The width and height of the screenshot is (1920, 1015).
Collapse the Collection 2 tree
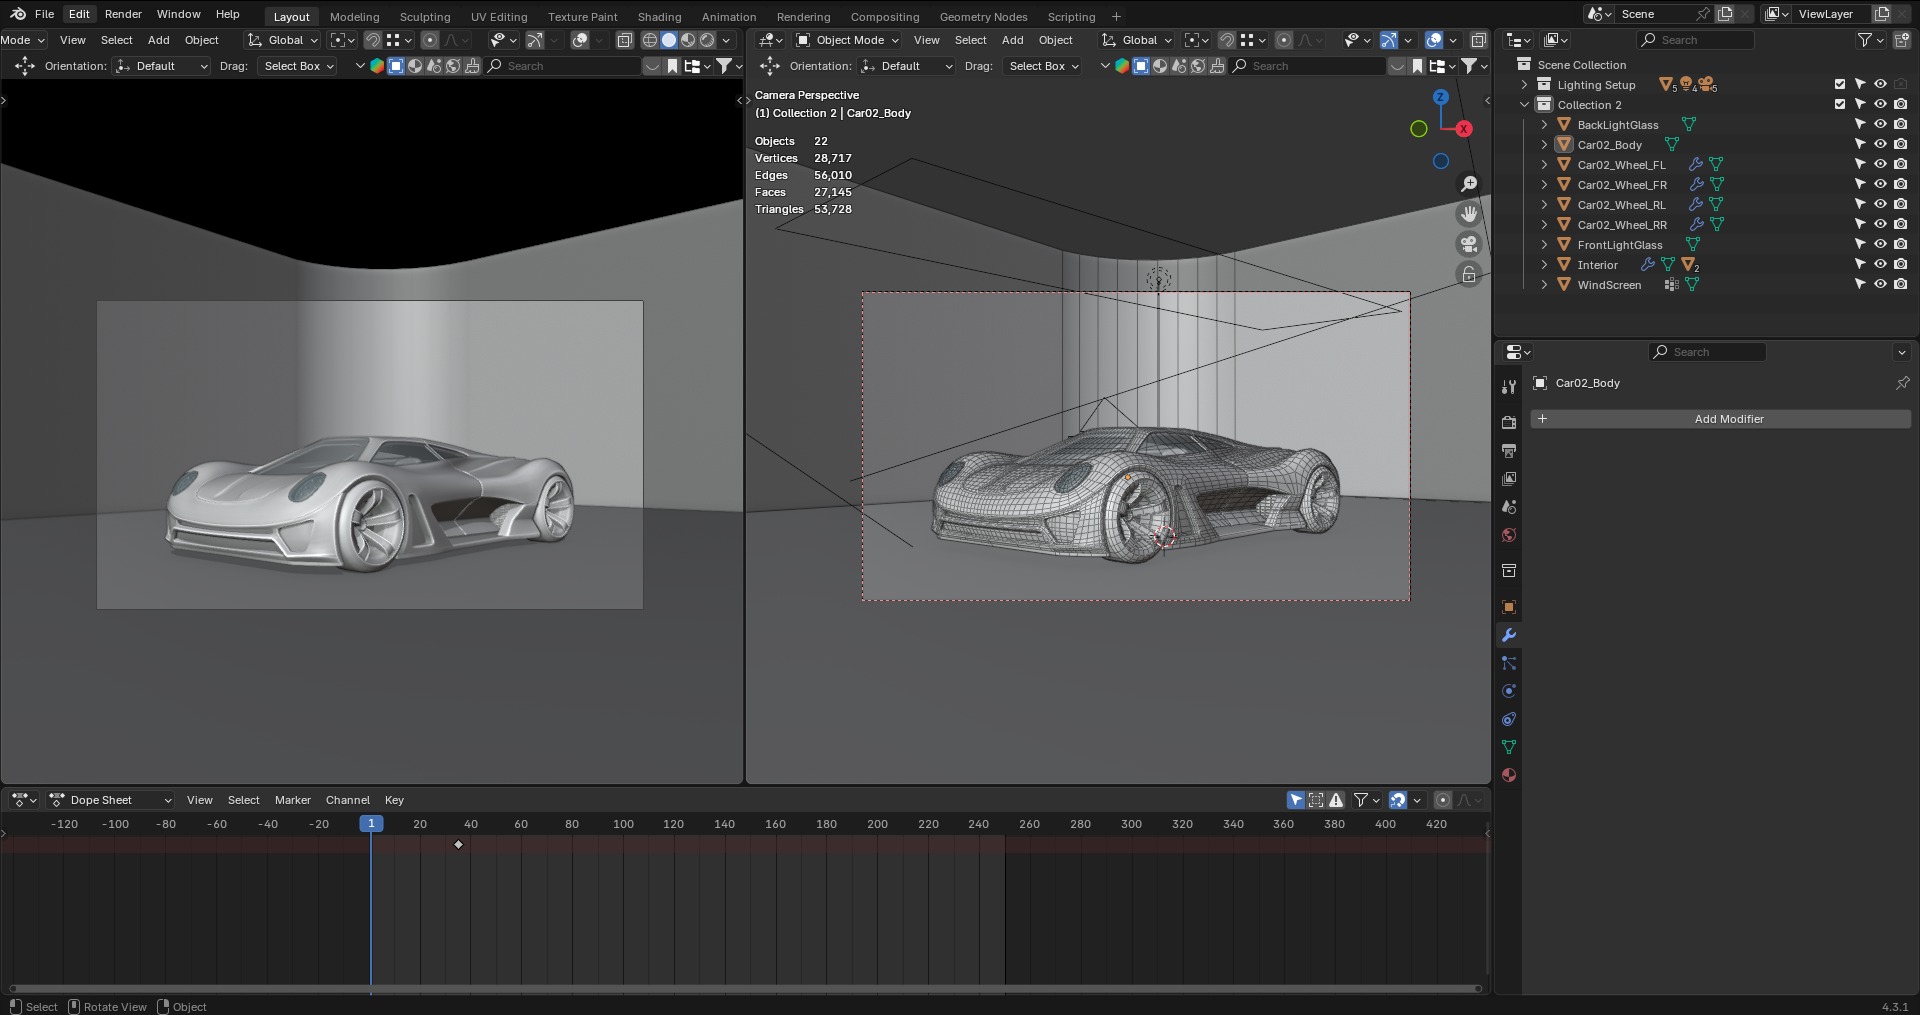click(x=1525, y=104)
